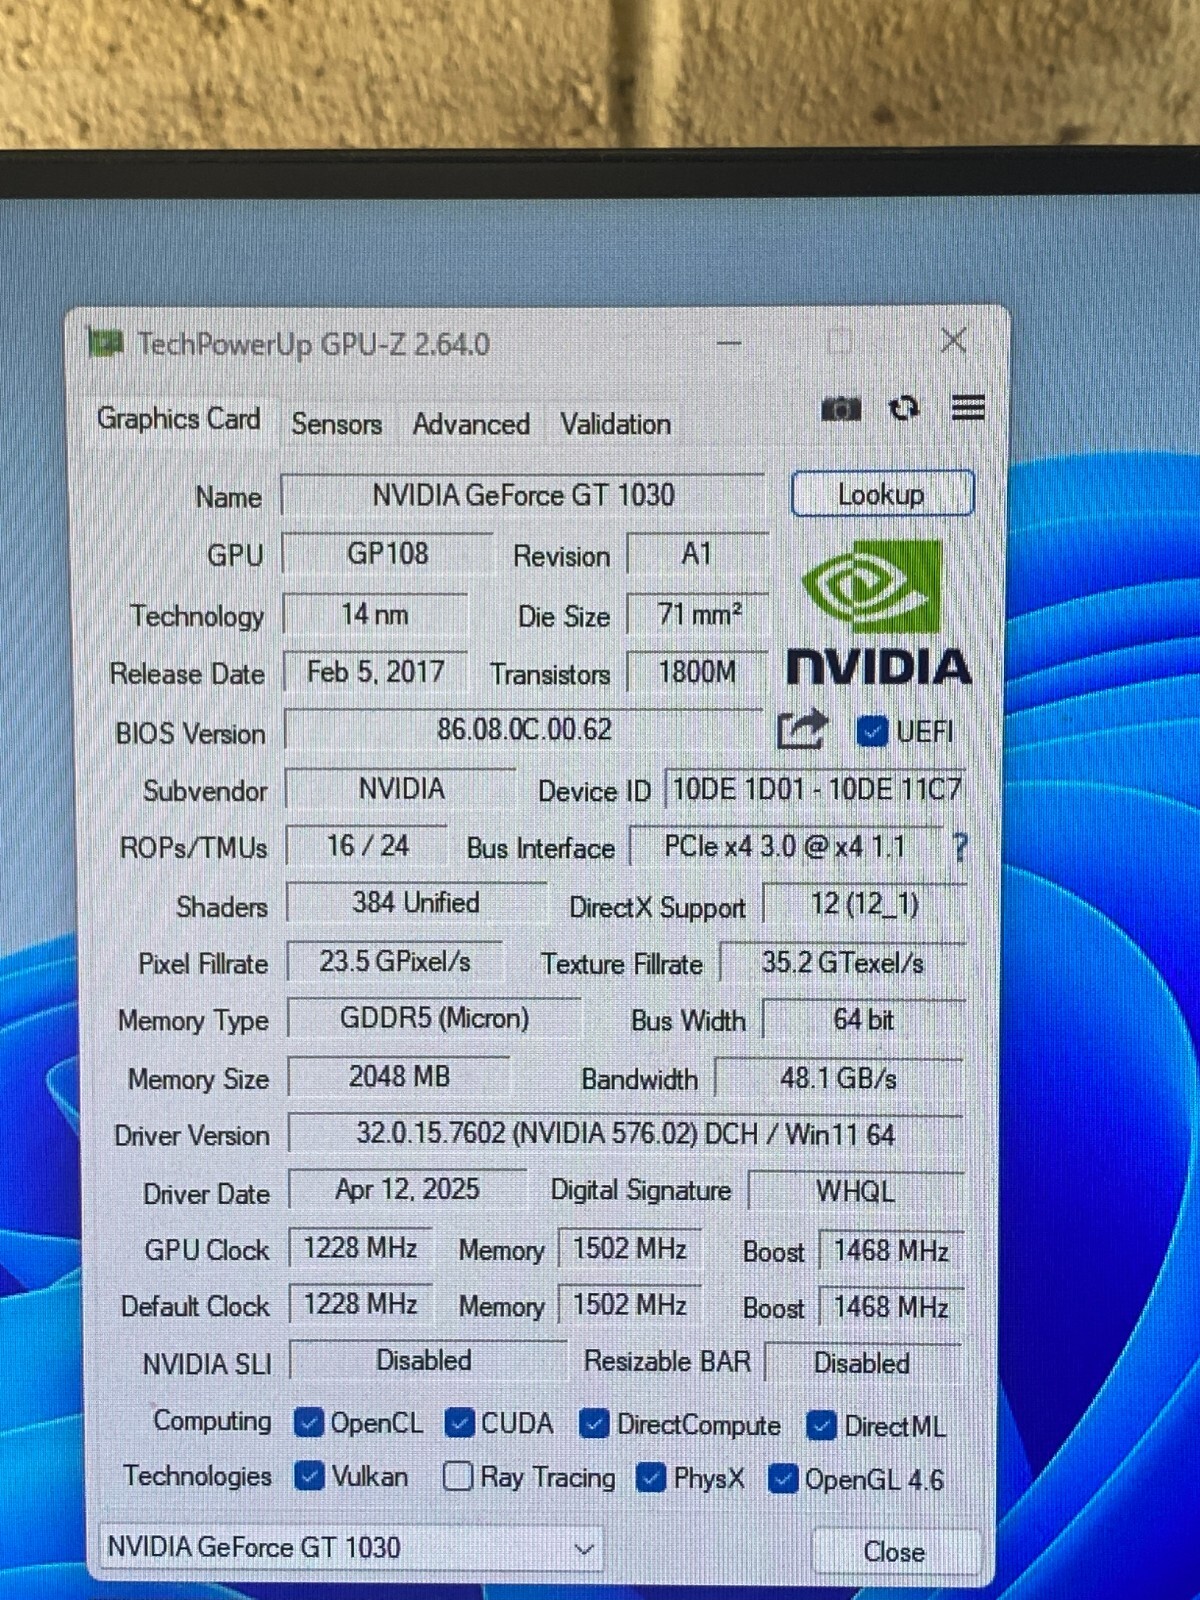This screenshot has height=1600, width=1200.
Task: Click the Default Clock row Boost 1468 MHz
Action: tap(891, 1307)
